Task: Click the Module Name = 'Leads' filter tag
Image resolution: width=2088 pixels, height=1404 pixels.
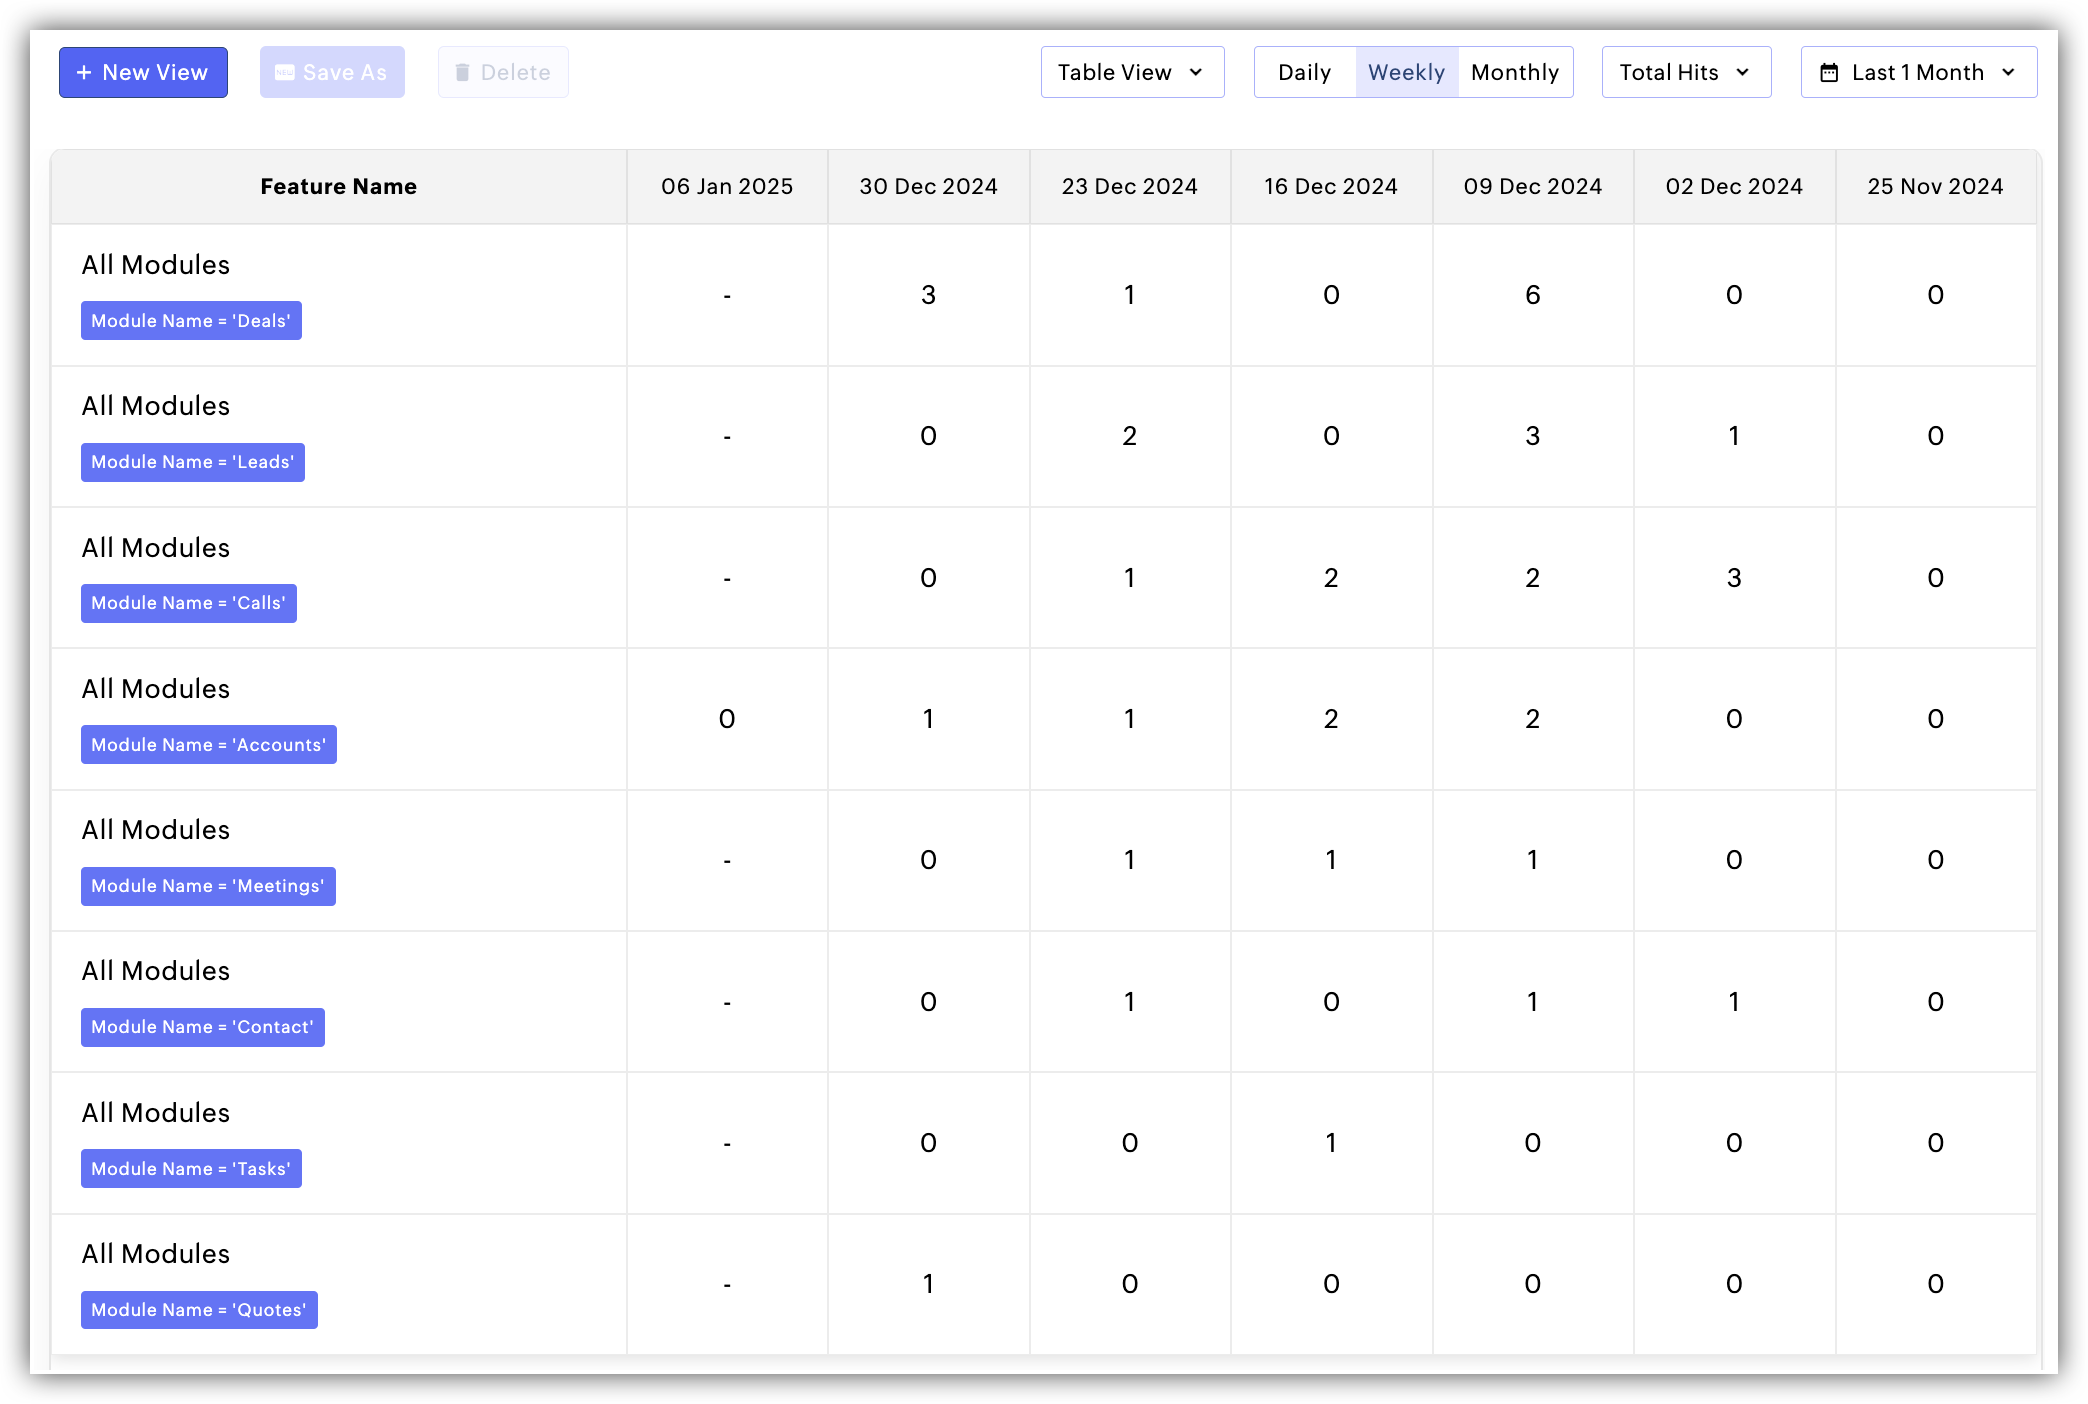Action: tap(193, 462)
